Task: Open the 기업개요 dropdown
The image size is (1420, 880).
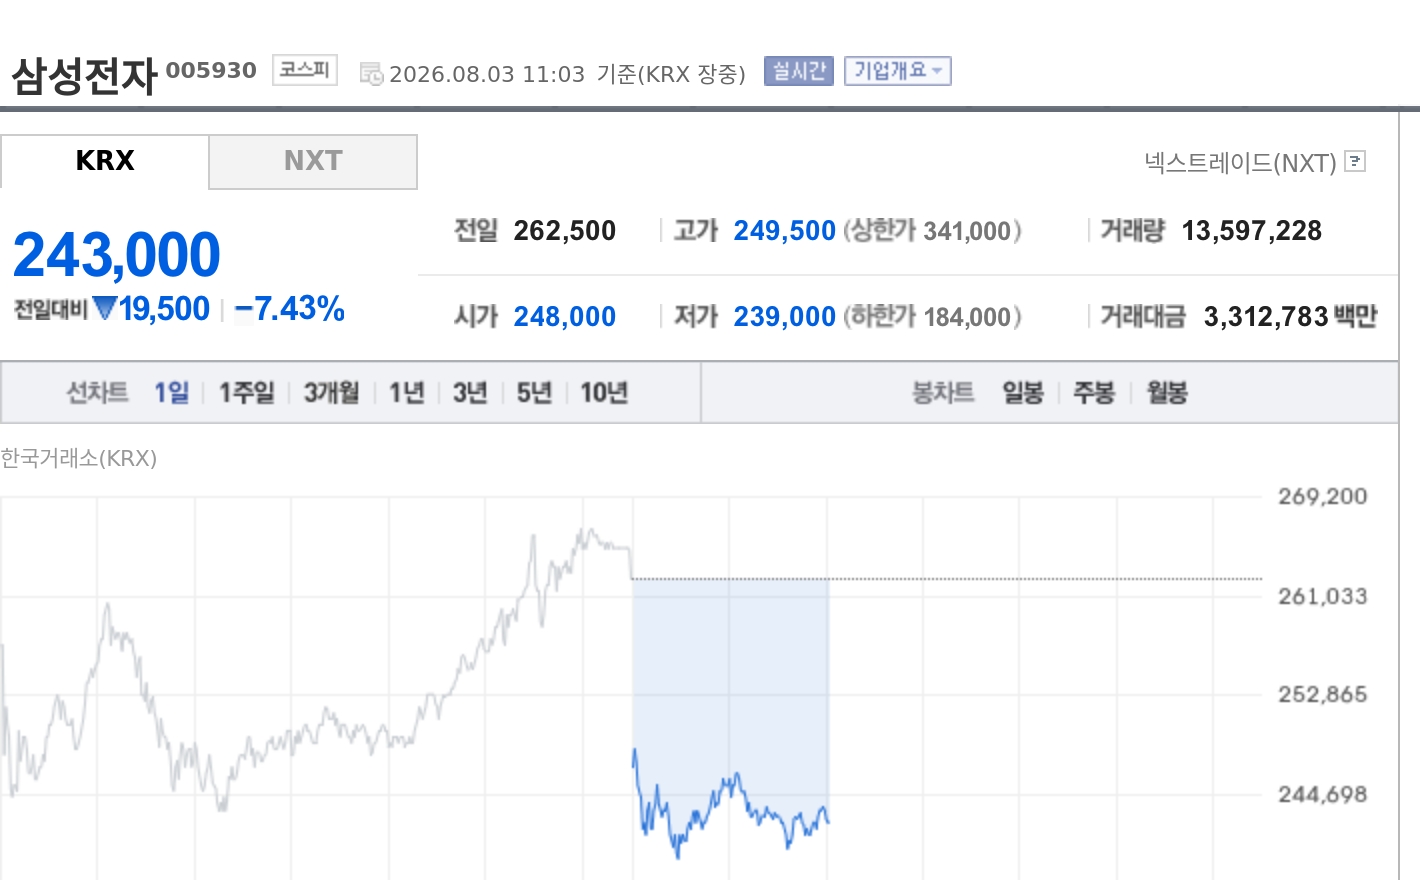Action: 897,71
